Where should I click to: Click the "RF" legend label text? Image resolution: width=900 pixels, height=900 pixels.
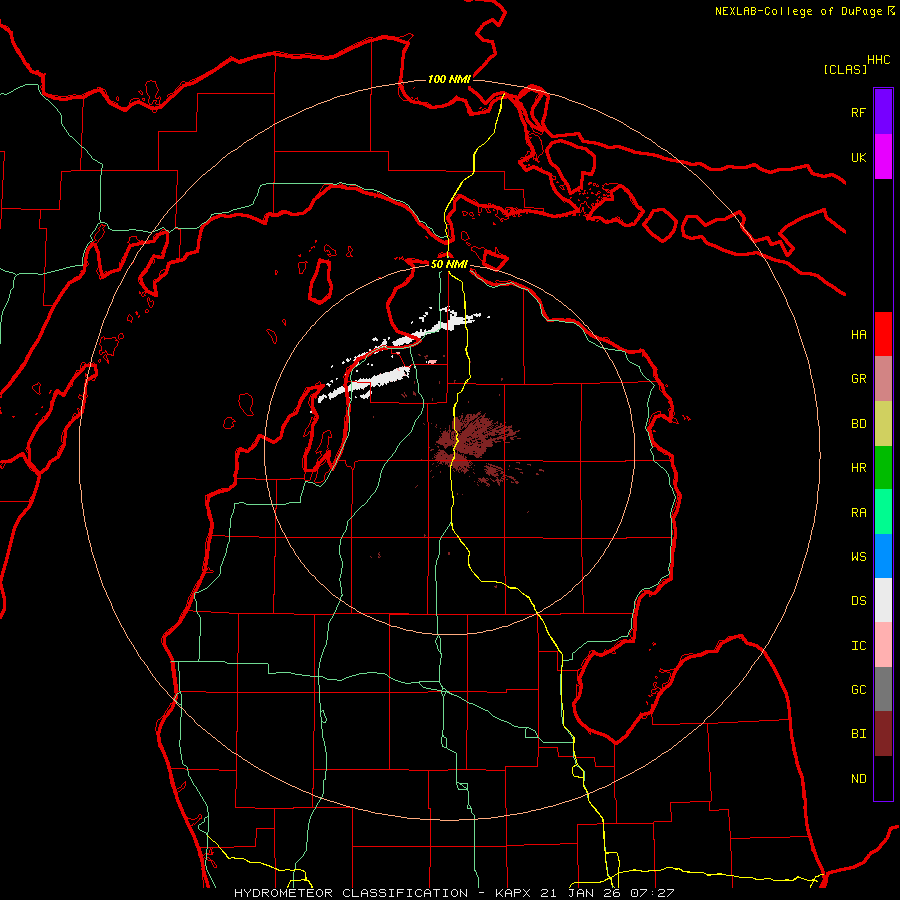(859, 112)
